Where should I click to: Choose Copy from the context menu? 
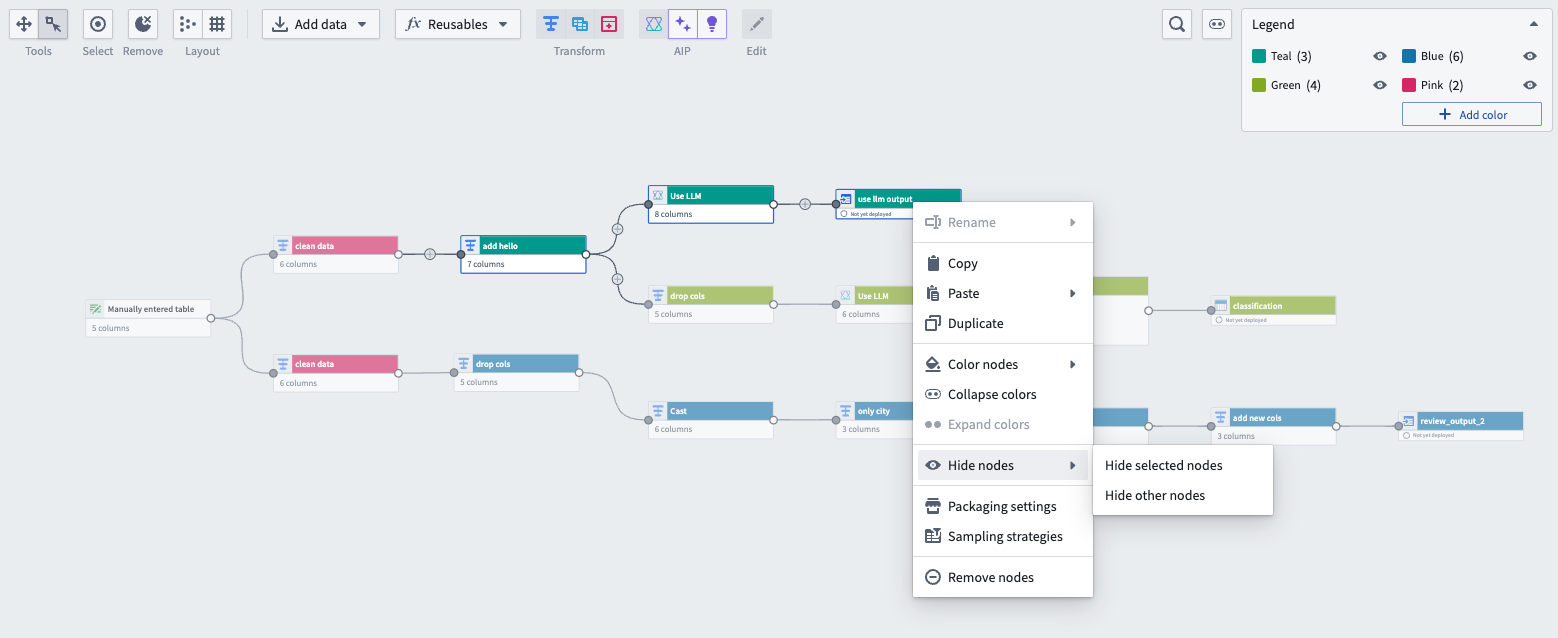tap(1003, 263)
